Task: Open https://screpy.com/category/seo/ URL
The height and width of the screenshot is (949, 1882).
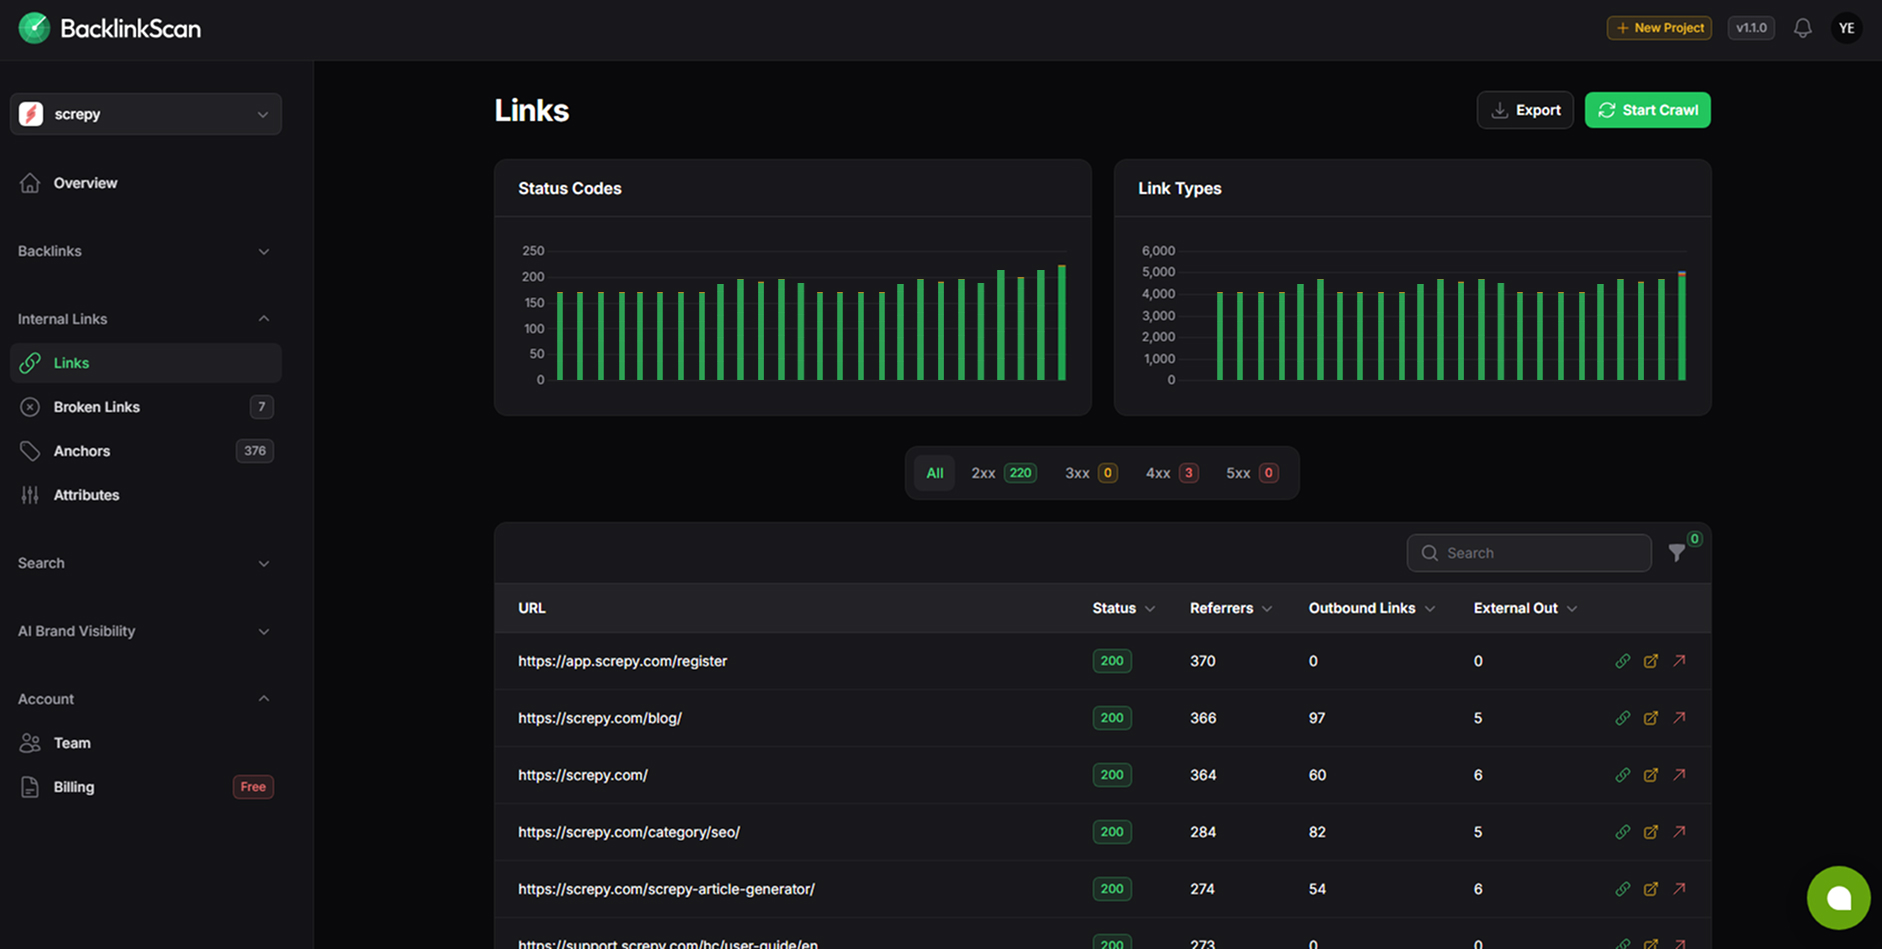Action: pos(629,832)
